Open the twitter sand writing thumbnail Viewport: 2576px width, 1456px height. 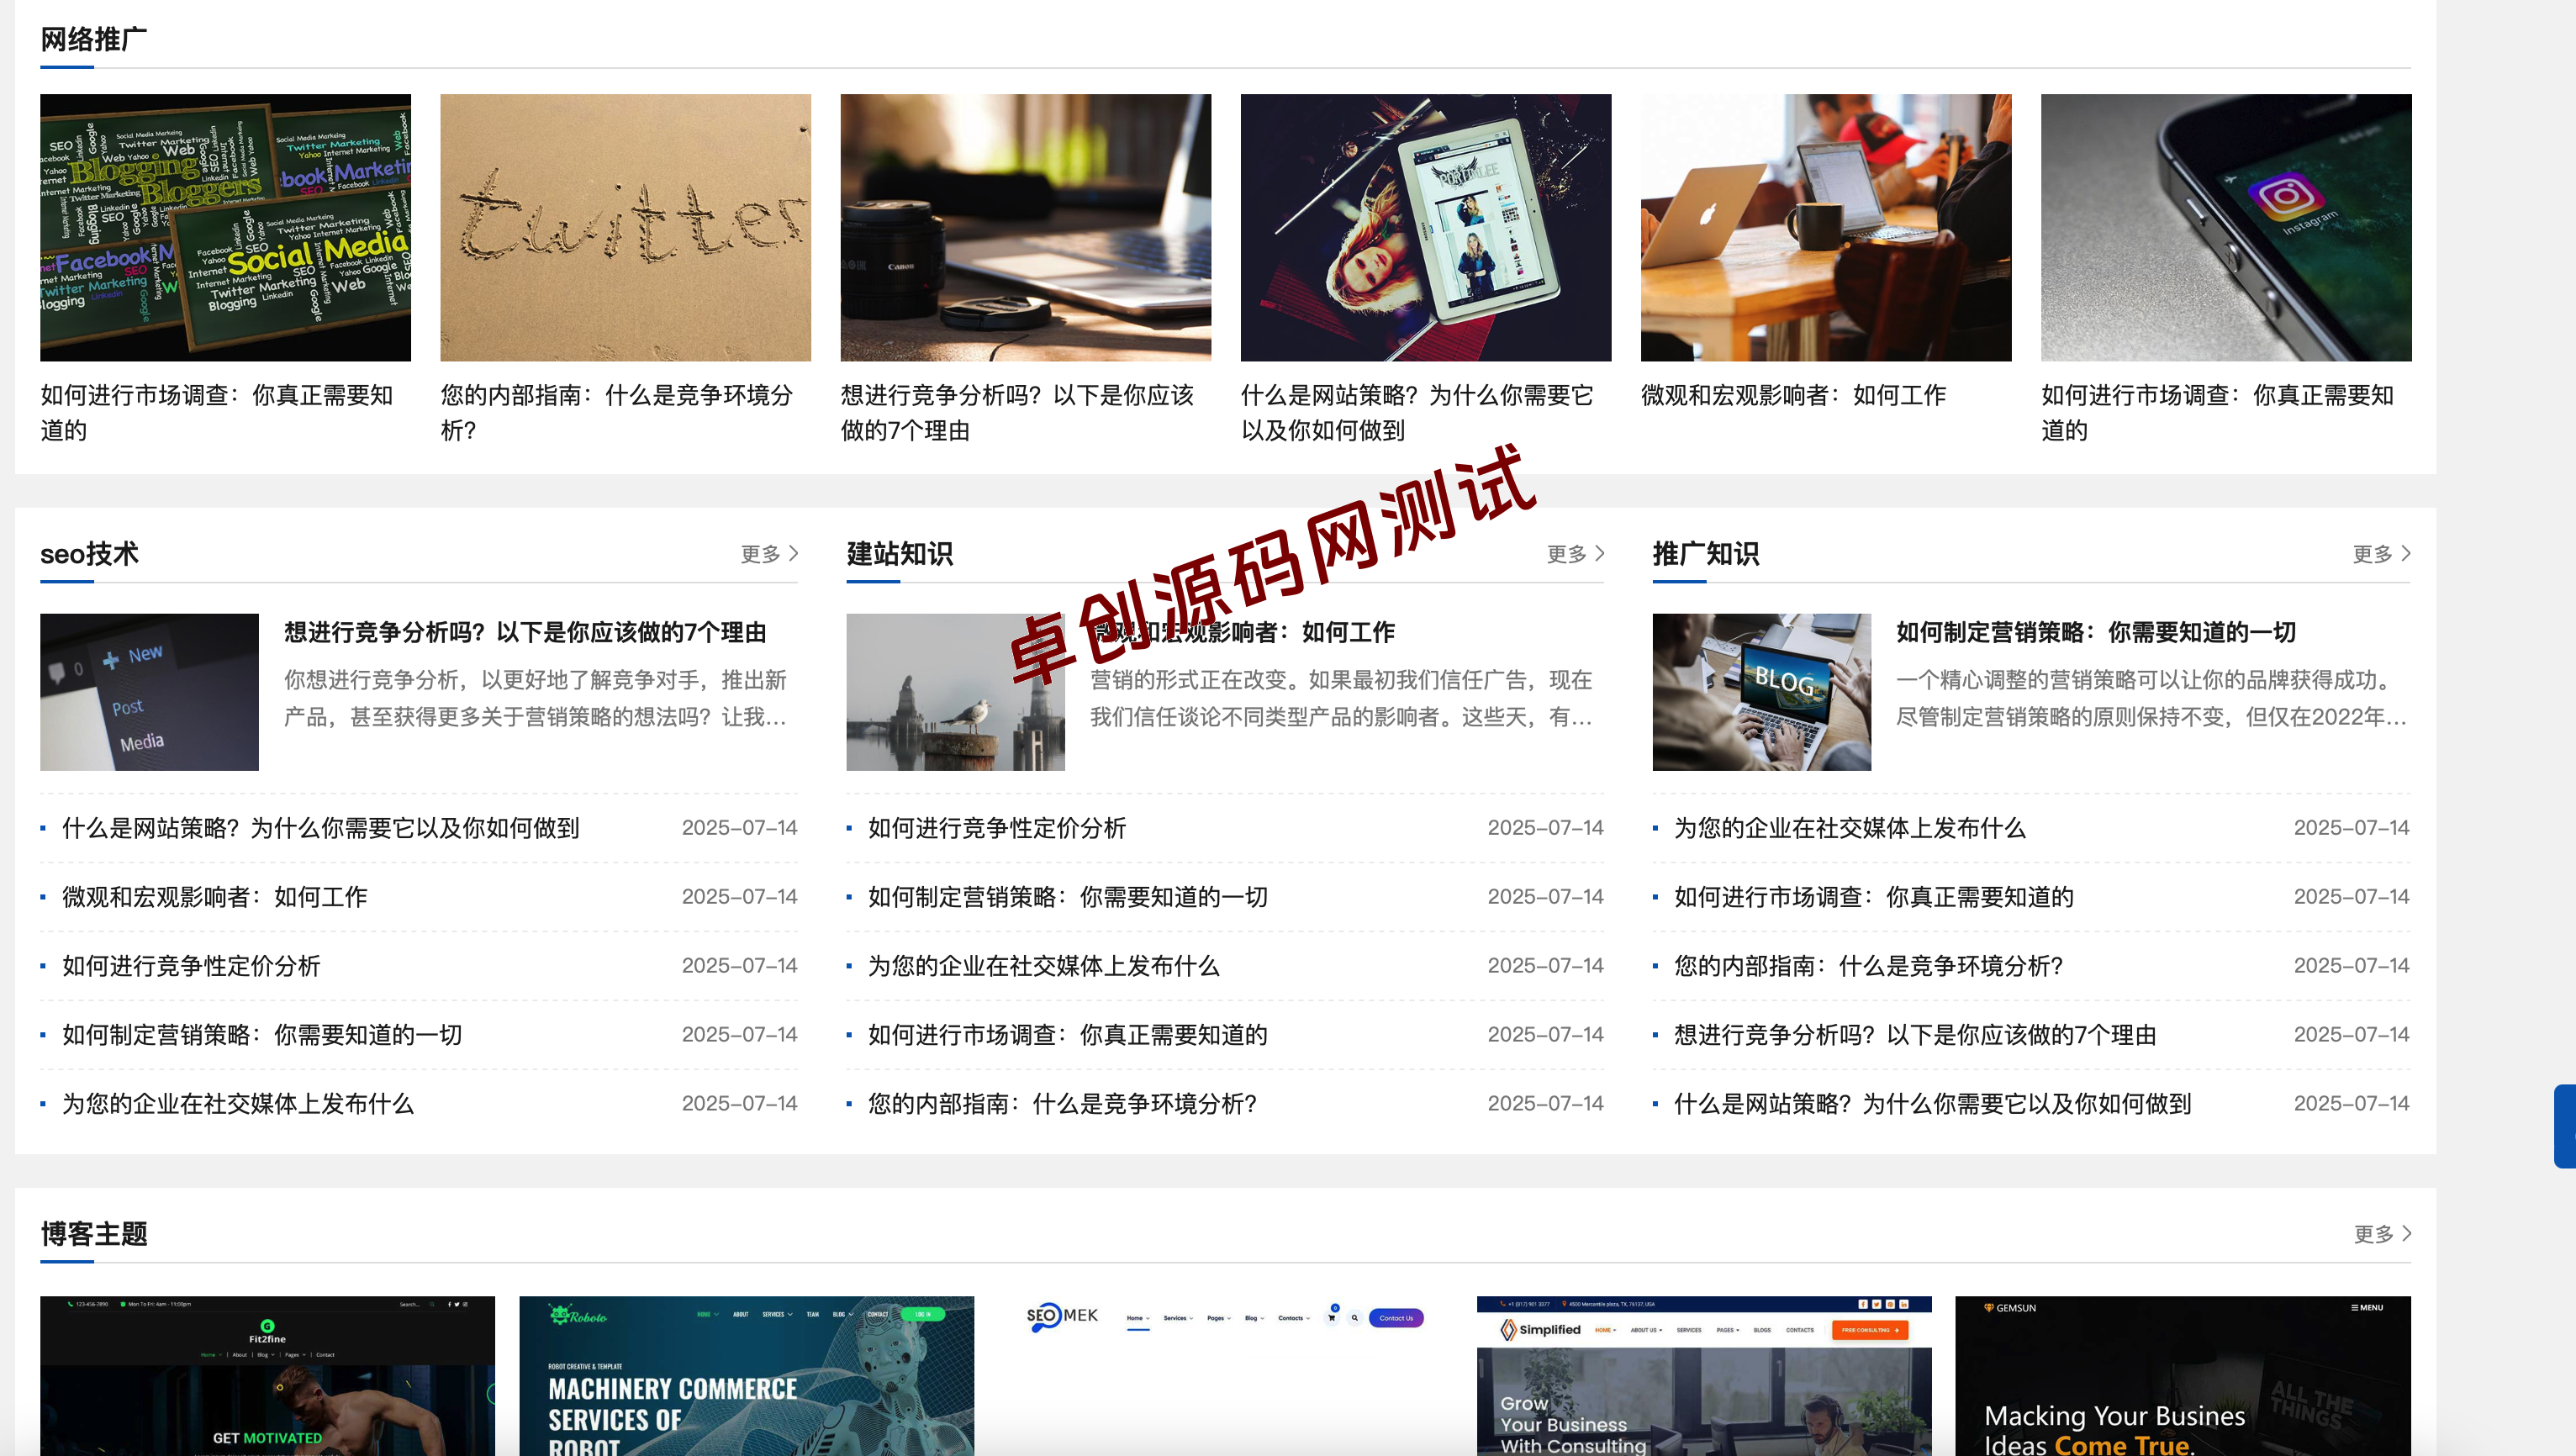point(625,228)
